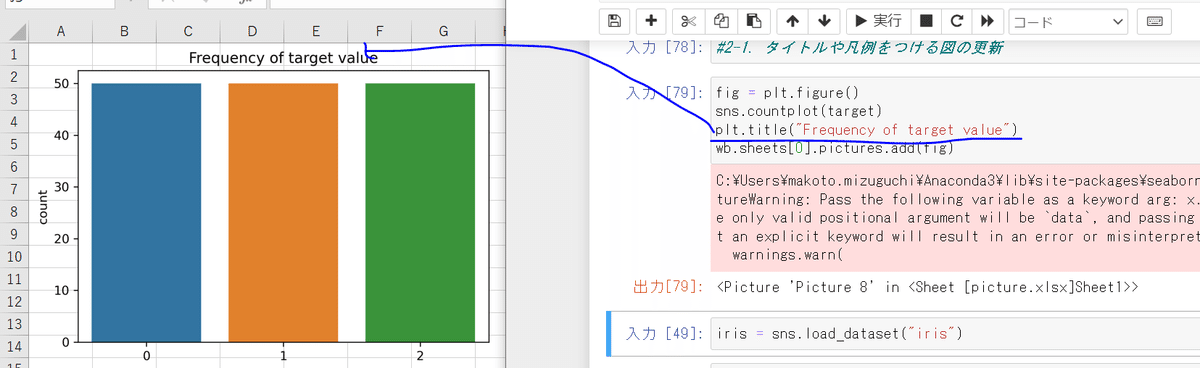Paste cell using the clipboard icon
1200x368 pixels.
(x=755, y=20)
